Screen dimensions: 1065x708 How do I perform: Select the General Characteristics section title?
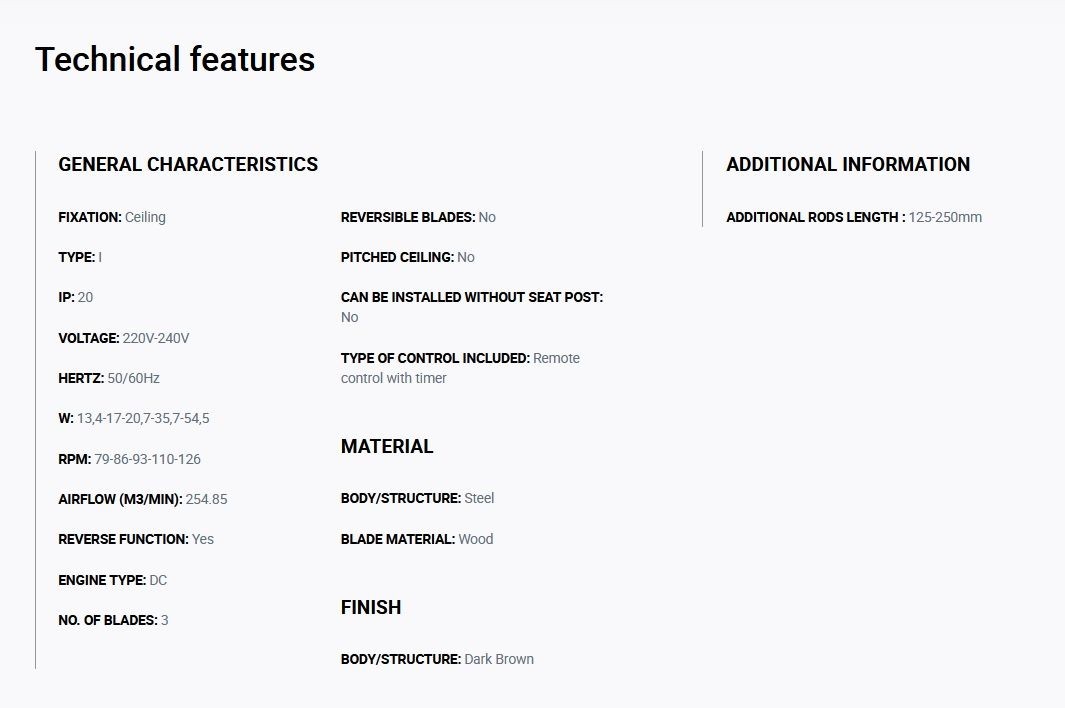click(x=188, y=164)
